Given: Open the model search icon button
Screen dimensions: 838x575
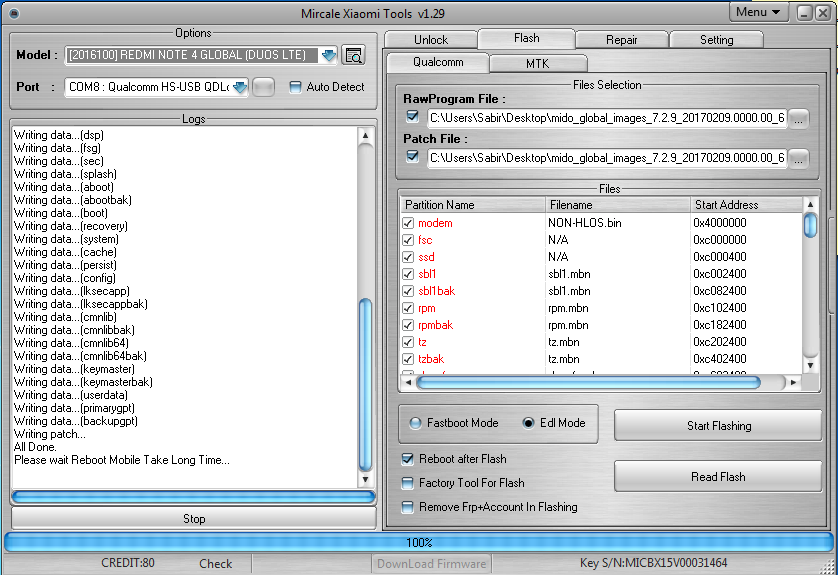Looking at the screenshot, I should (x=353, y=55).
